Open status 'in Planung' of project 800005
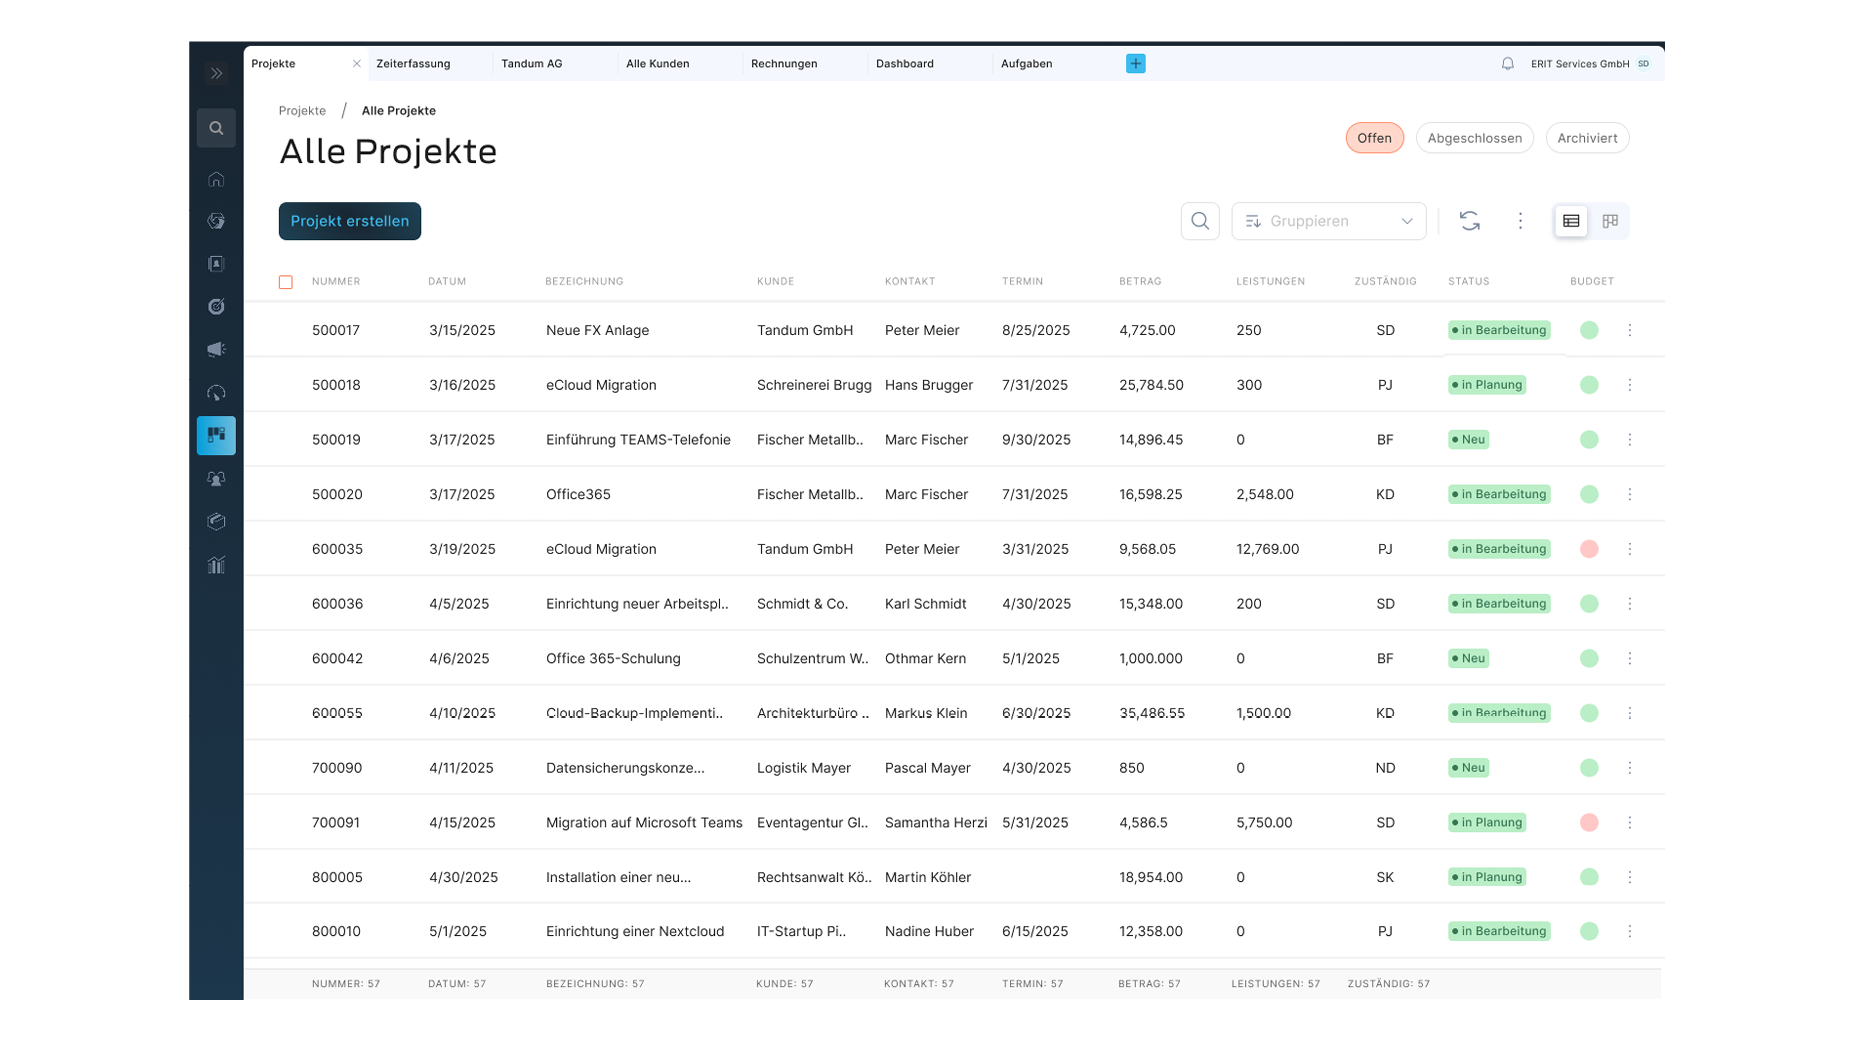 click(x=1487, y=878)
